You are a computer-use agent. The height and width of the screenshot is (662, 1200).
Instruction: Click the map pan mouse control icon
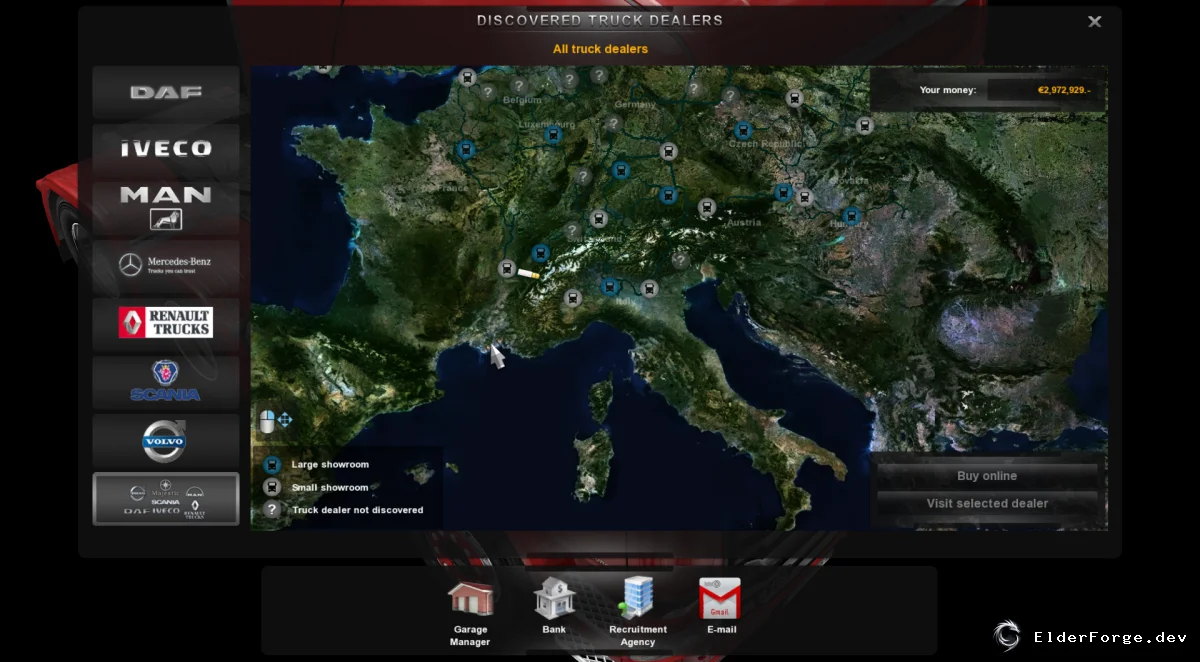[276, 421]
